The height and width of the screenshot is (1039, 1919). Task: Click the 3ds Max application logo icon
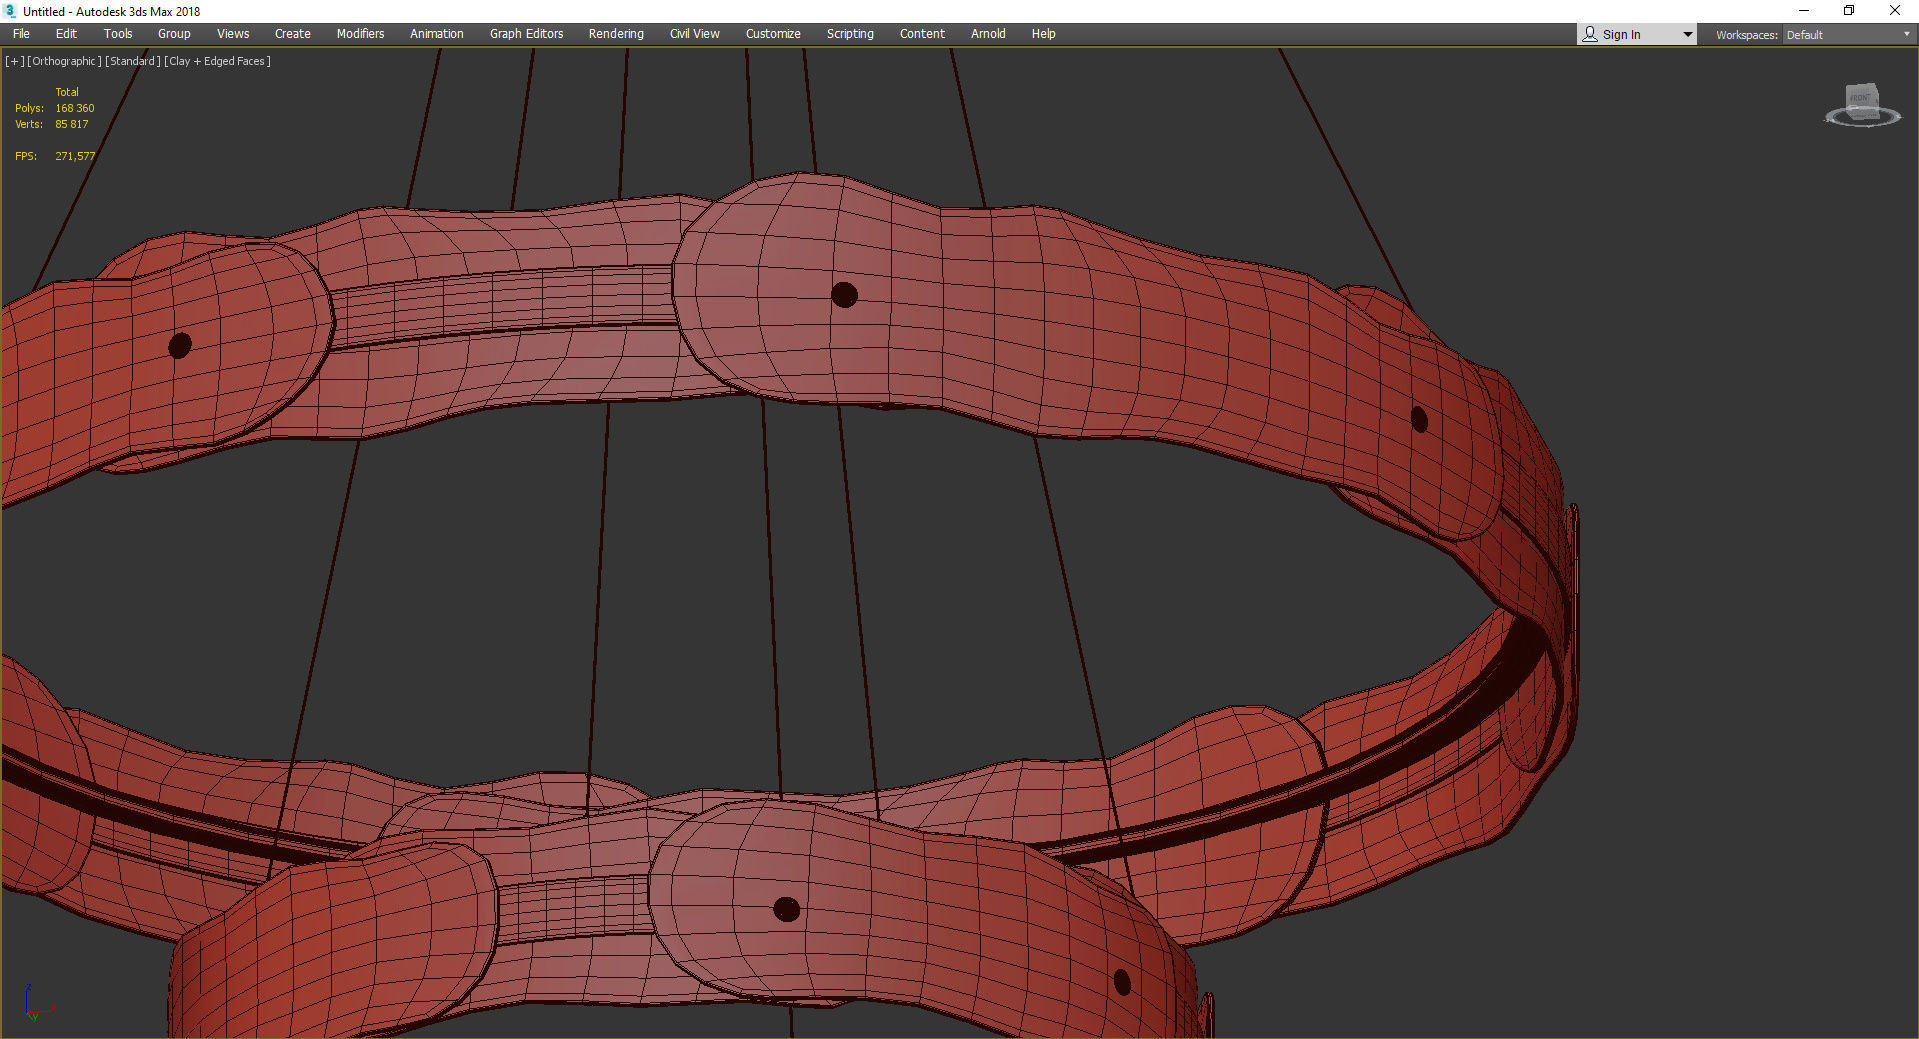coord(10,11)
